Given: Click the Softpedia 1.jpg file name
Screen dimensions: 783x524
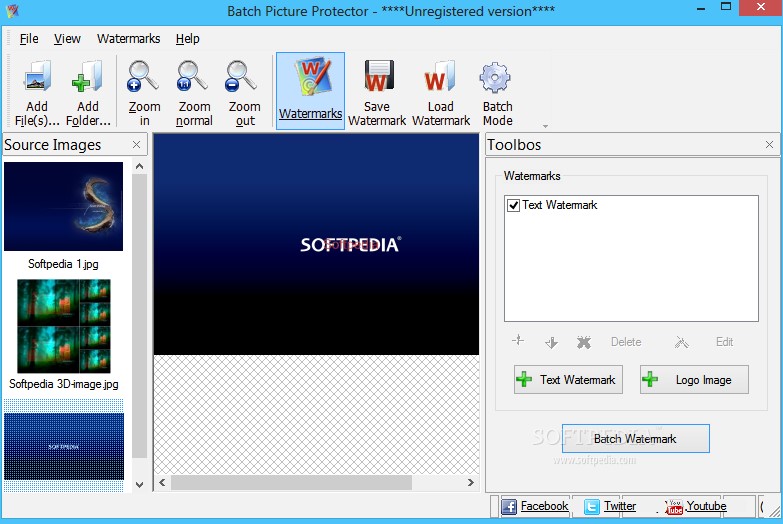Looking at the screenshot, I should [x=63, y=264].
